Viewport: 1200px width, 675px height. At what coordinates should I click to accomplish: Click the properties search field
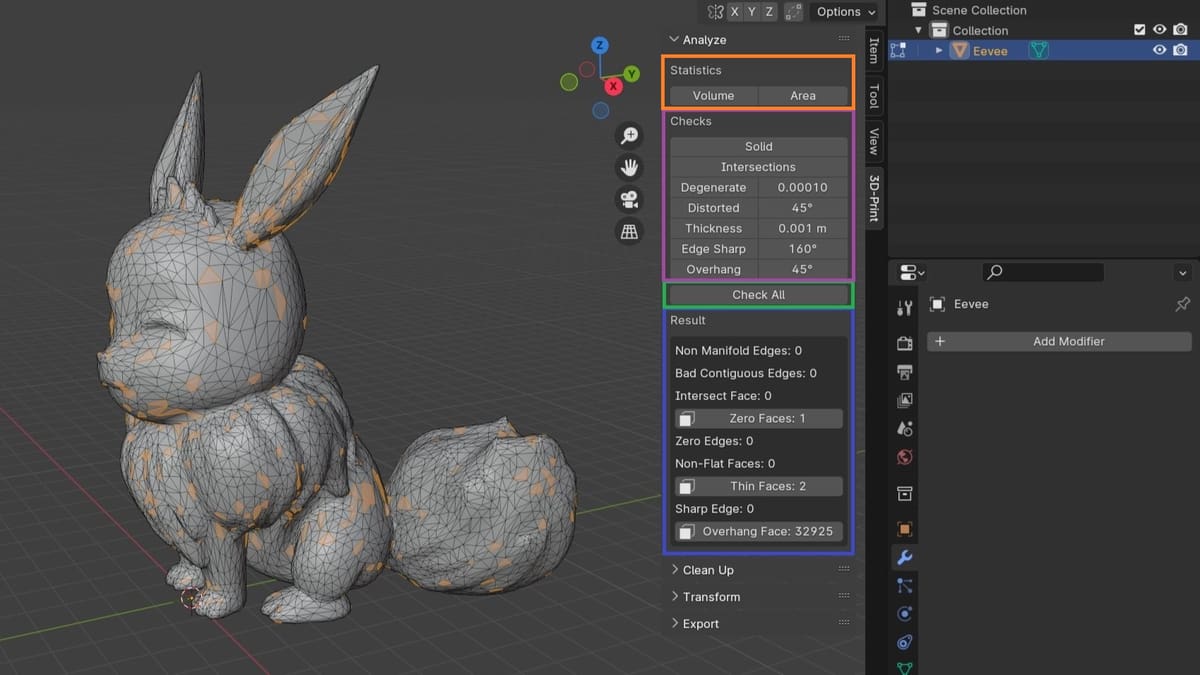(1043, 272)
